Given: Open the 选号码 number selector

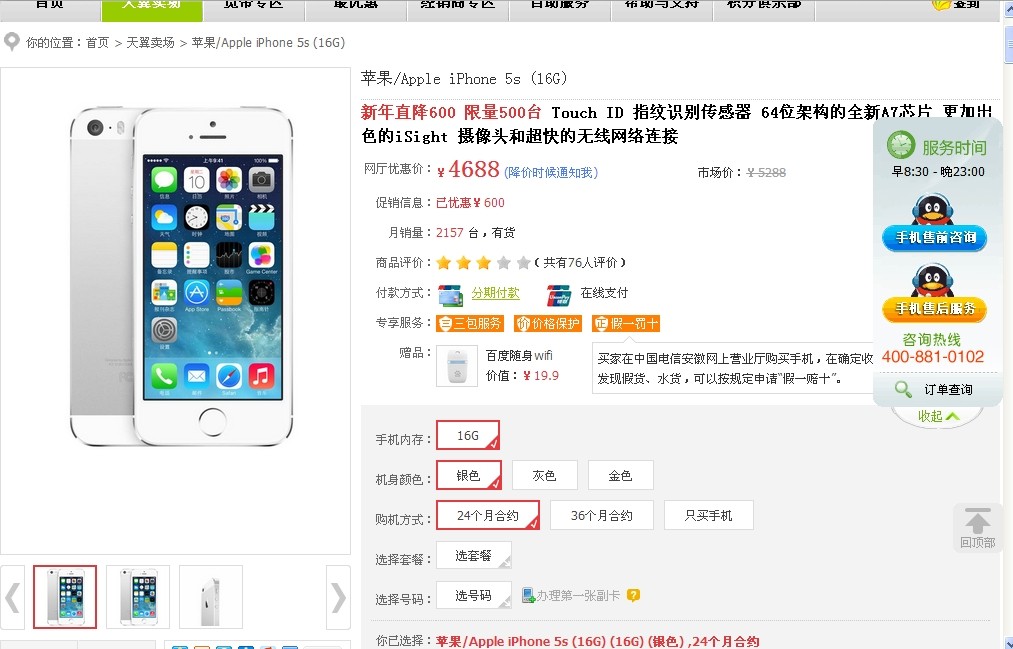Looking at the screenshot, I should (x=474, y=595).
